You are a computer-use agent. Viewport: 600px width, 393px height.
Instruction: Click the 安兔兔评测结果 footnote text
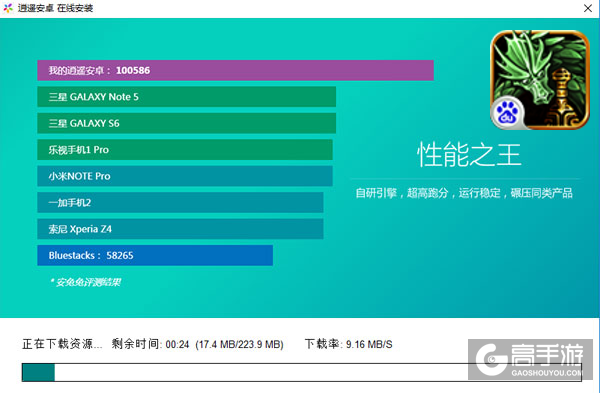point(85,282)
